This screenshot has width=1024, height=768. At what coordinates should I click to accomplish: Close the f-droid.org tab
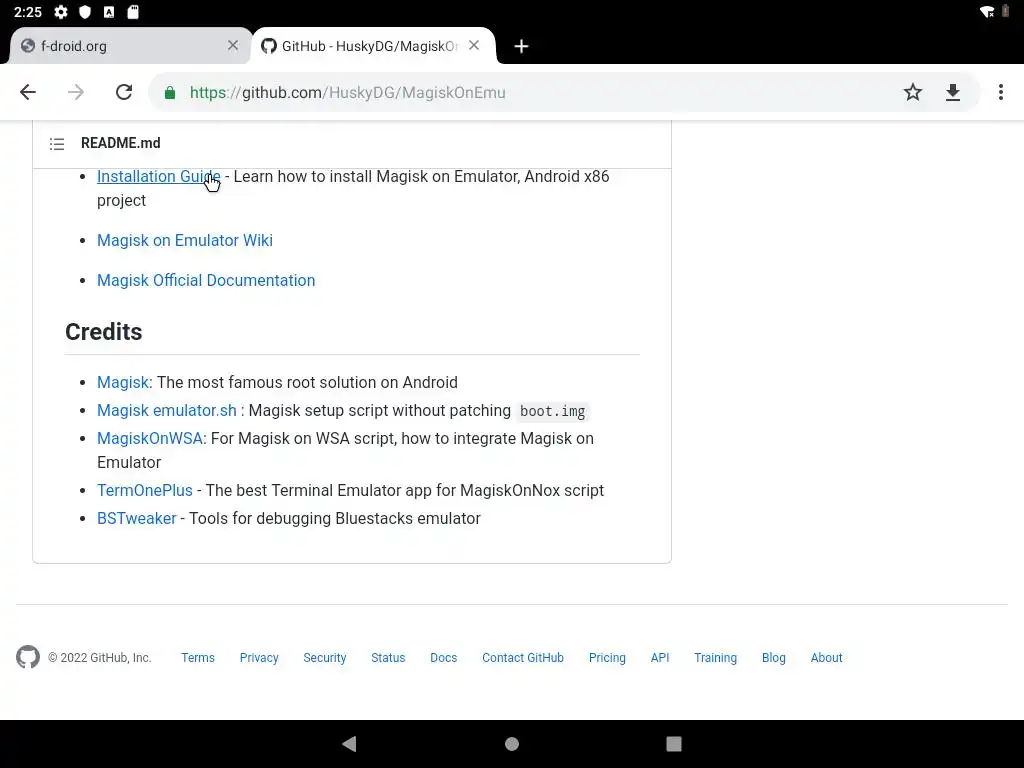pyautogui.click(x=233, y=45)
